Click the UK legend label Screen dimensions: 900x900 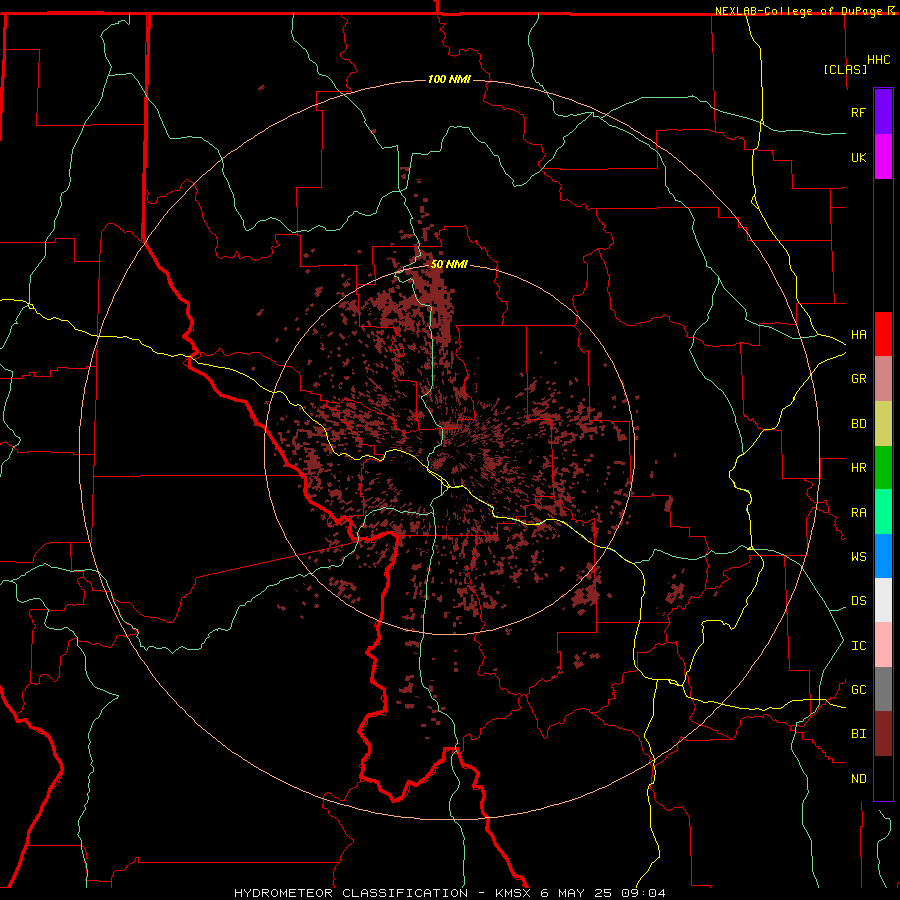click(x=859, y=157)
